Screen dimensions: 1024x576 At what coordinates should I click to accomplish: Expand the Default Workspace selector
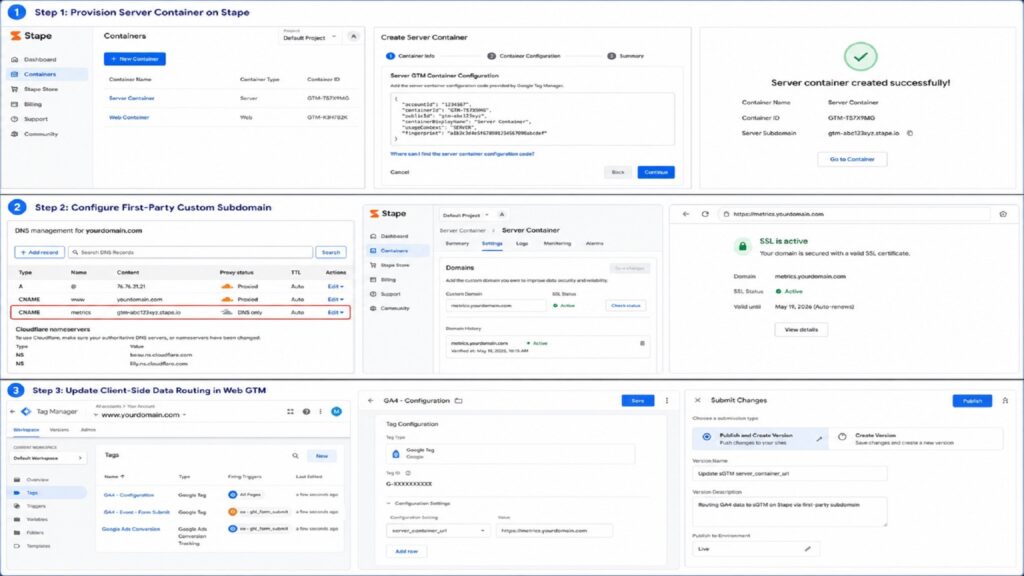[x=48, y=458]
